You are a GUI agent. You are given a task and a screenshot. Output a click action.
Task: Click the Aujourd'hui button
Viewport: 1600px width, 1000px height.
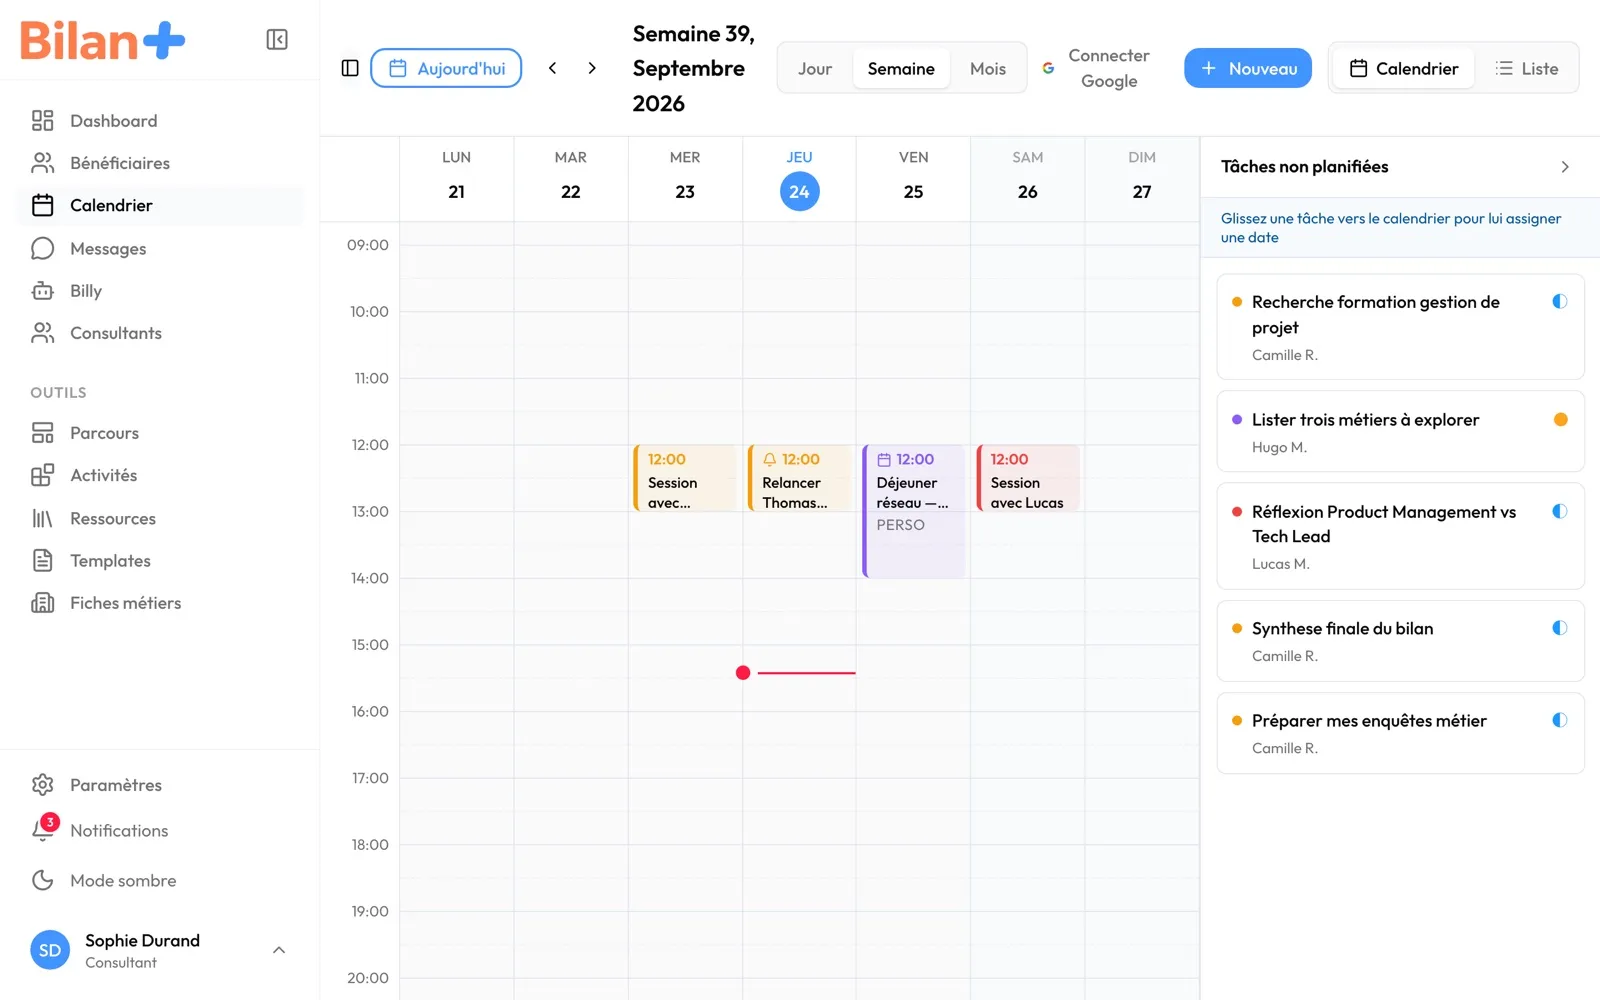coord(446,68)
